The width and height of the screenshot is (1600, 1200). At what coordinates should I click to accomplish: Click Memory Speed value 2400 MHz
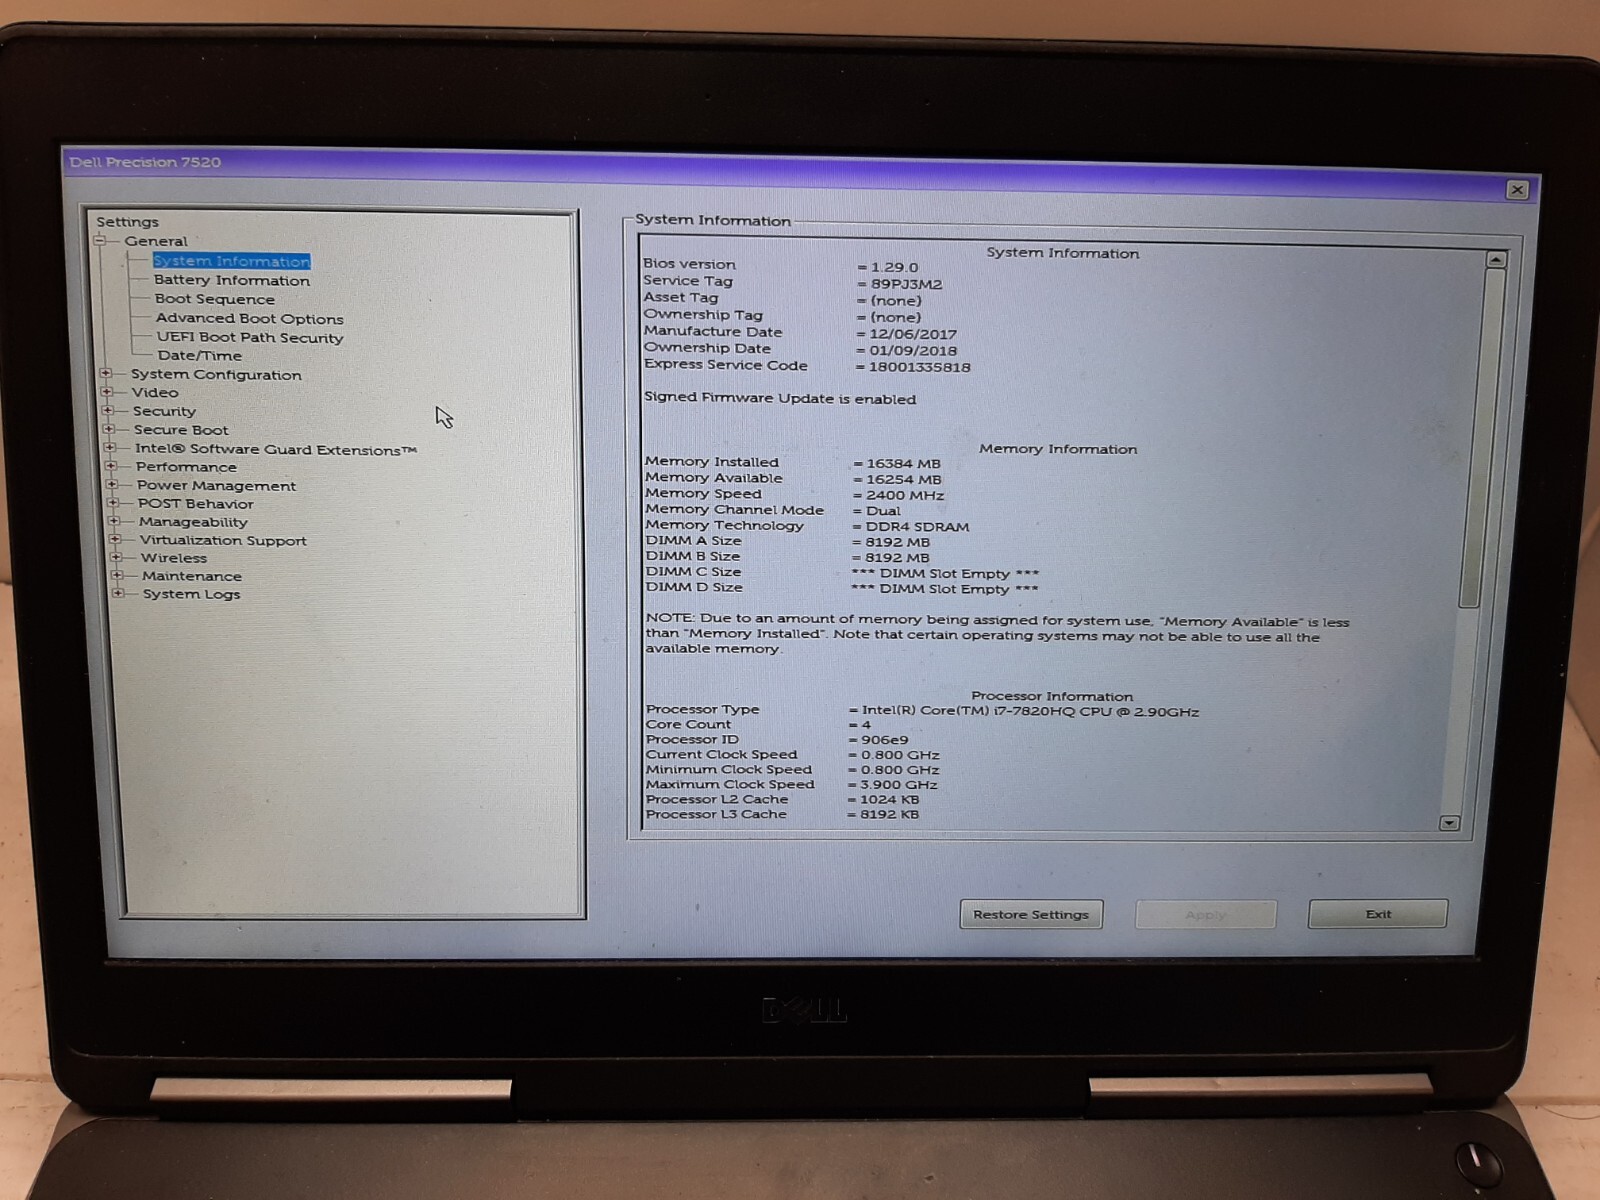point(905,495)
